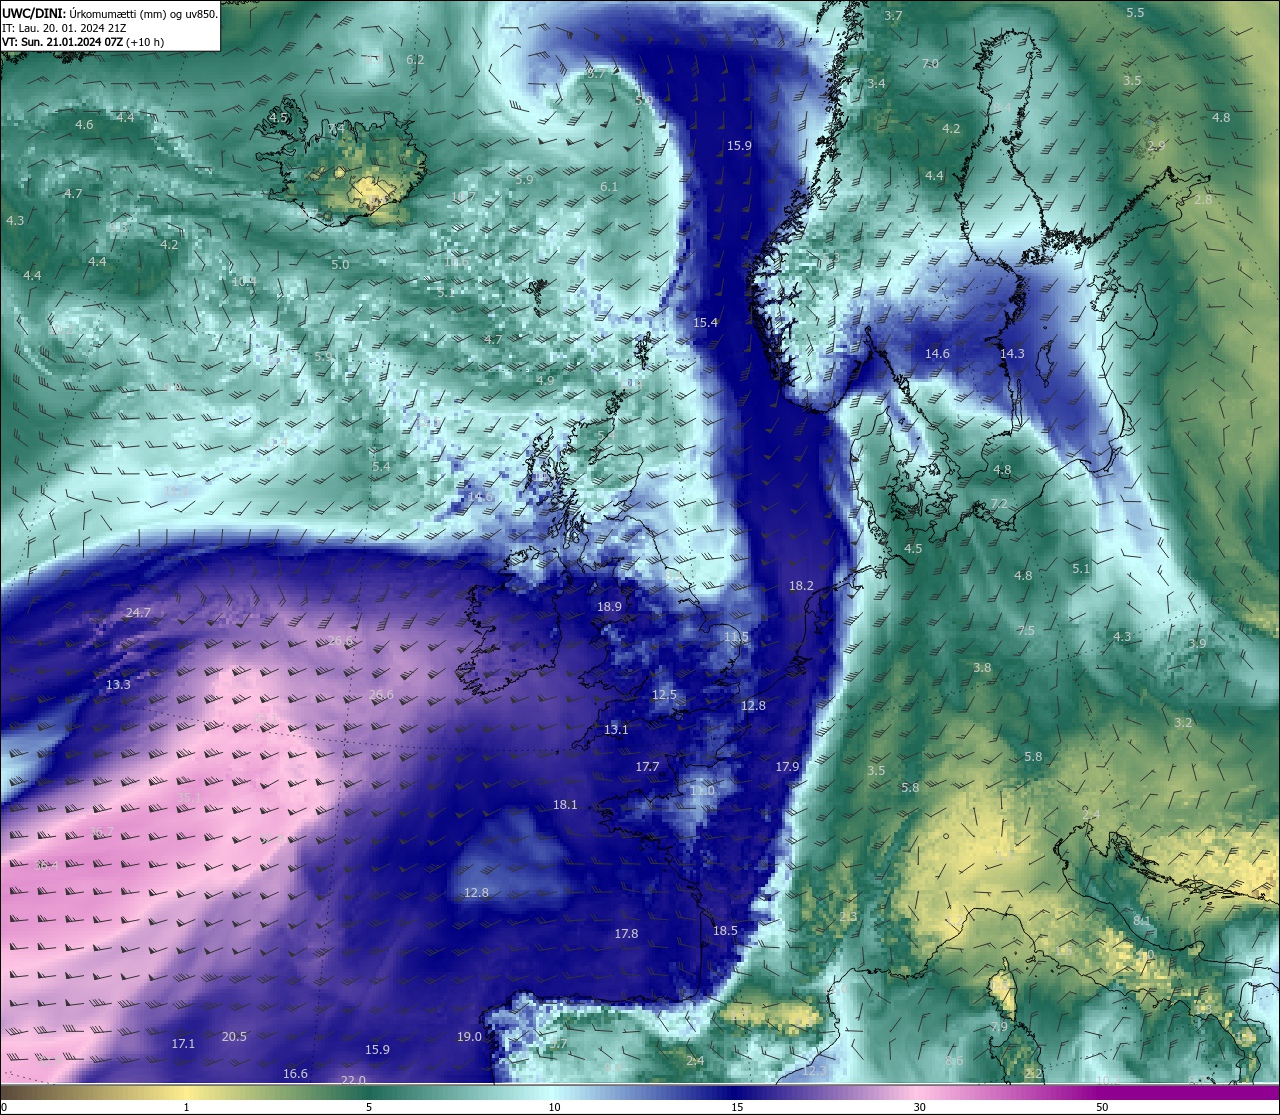The height and width of the screenshot is (1115, 1280).
Task: Click the 17.8 value on the map
Action: [626, 934]
